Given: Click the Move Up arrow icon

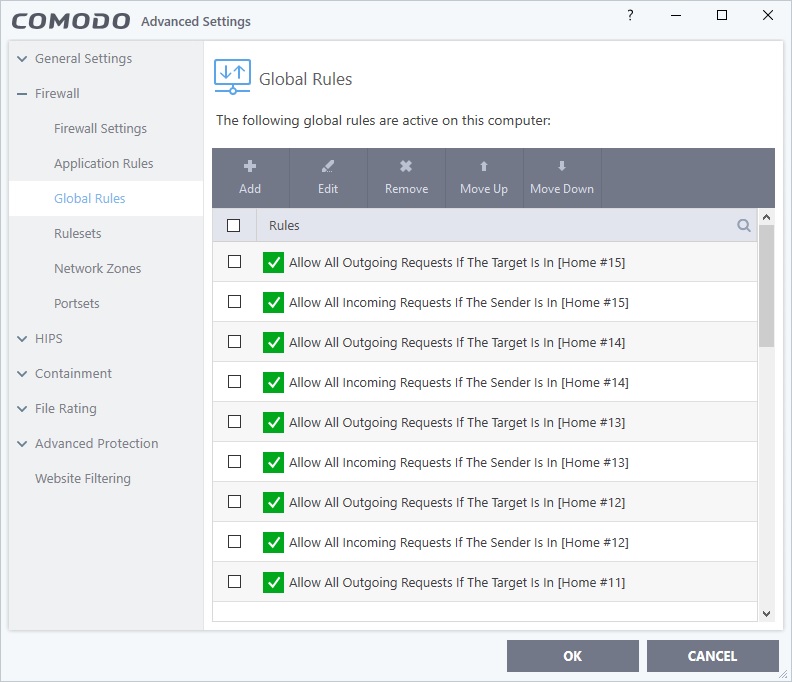Looking at the screenshot, I should (x=484, y=167).
